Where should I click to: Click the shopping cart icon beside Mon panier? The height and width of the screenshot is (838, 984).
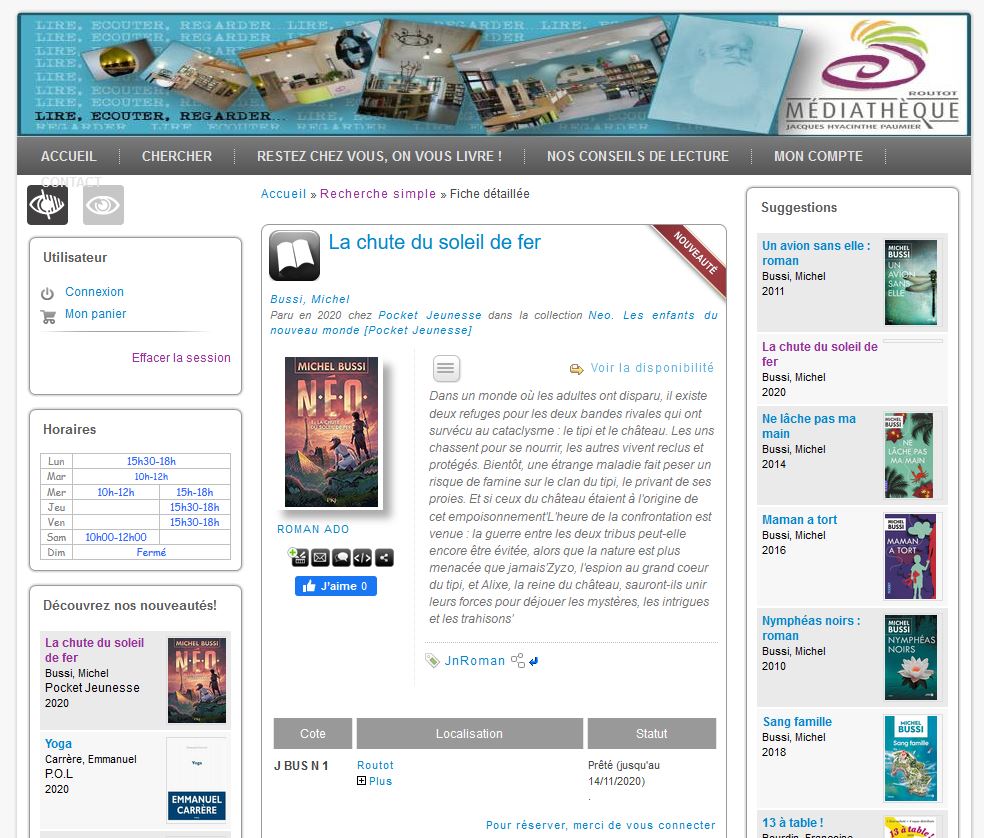[48, 317]
